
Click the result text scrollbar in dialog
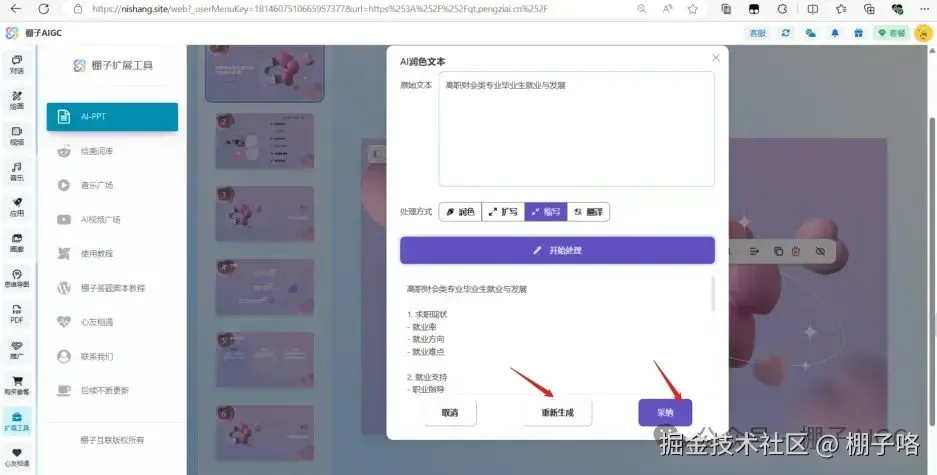point(712,294)
